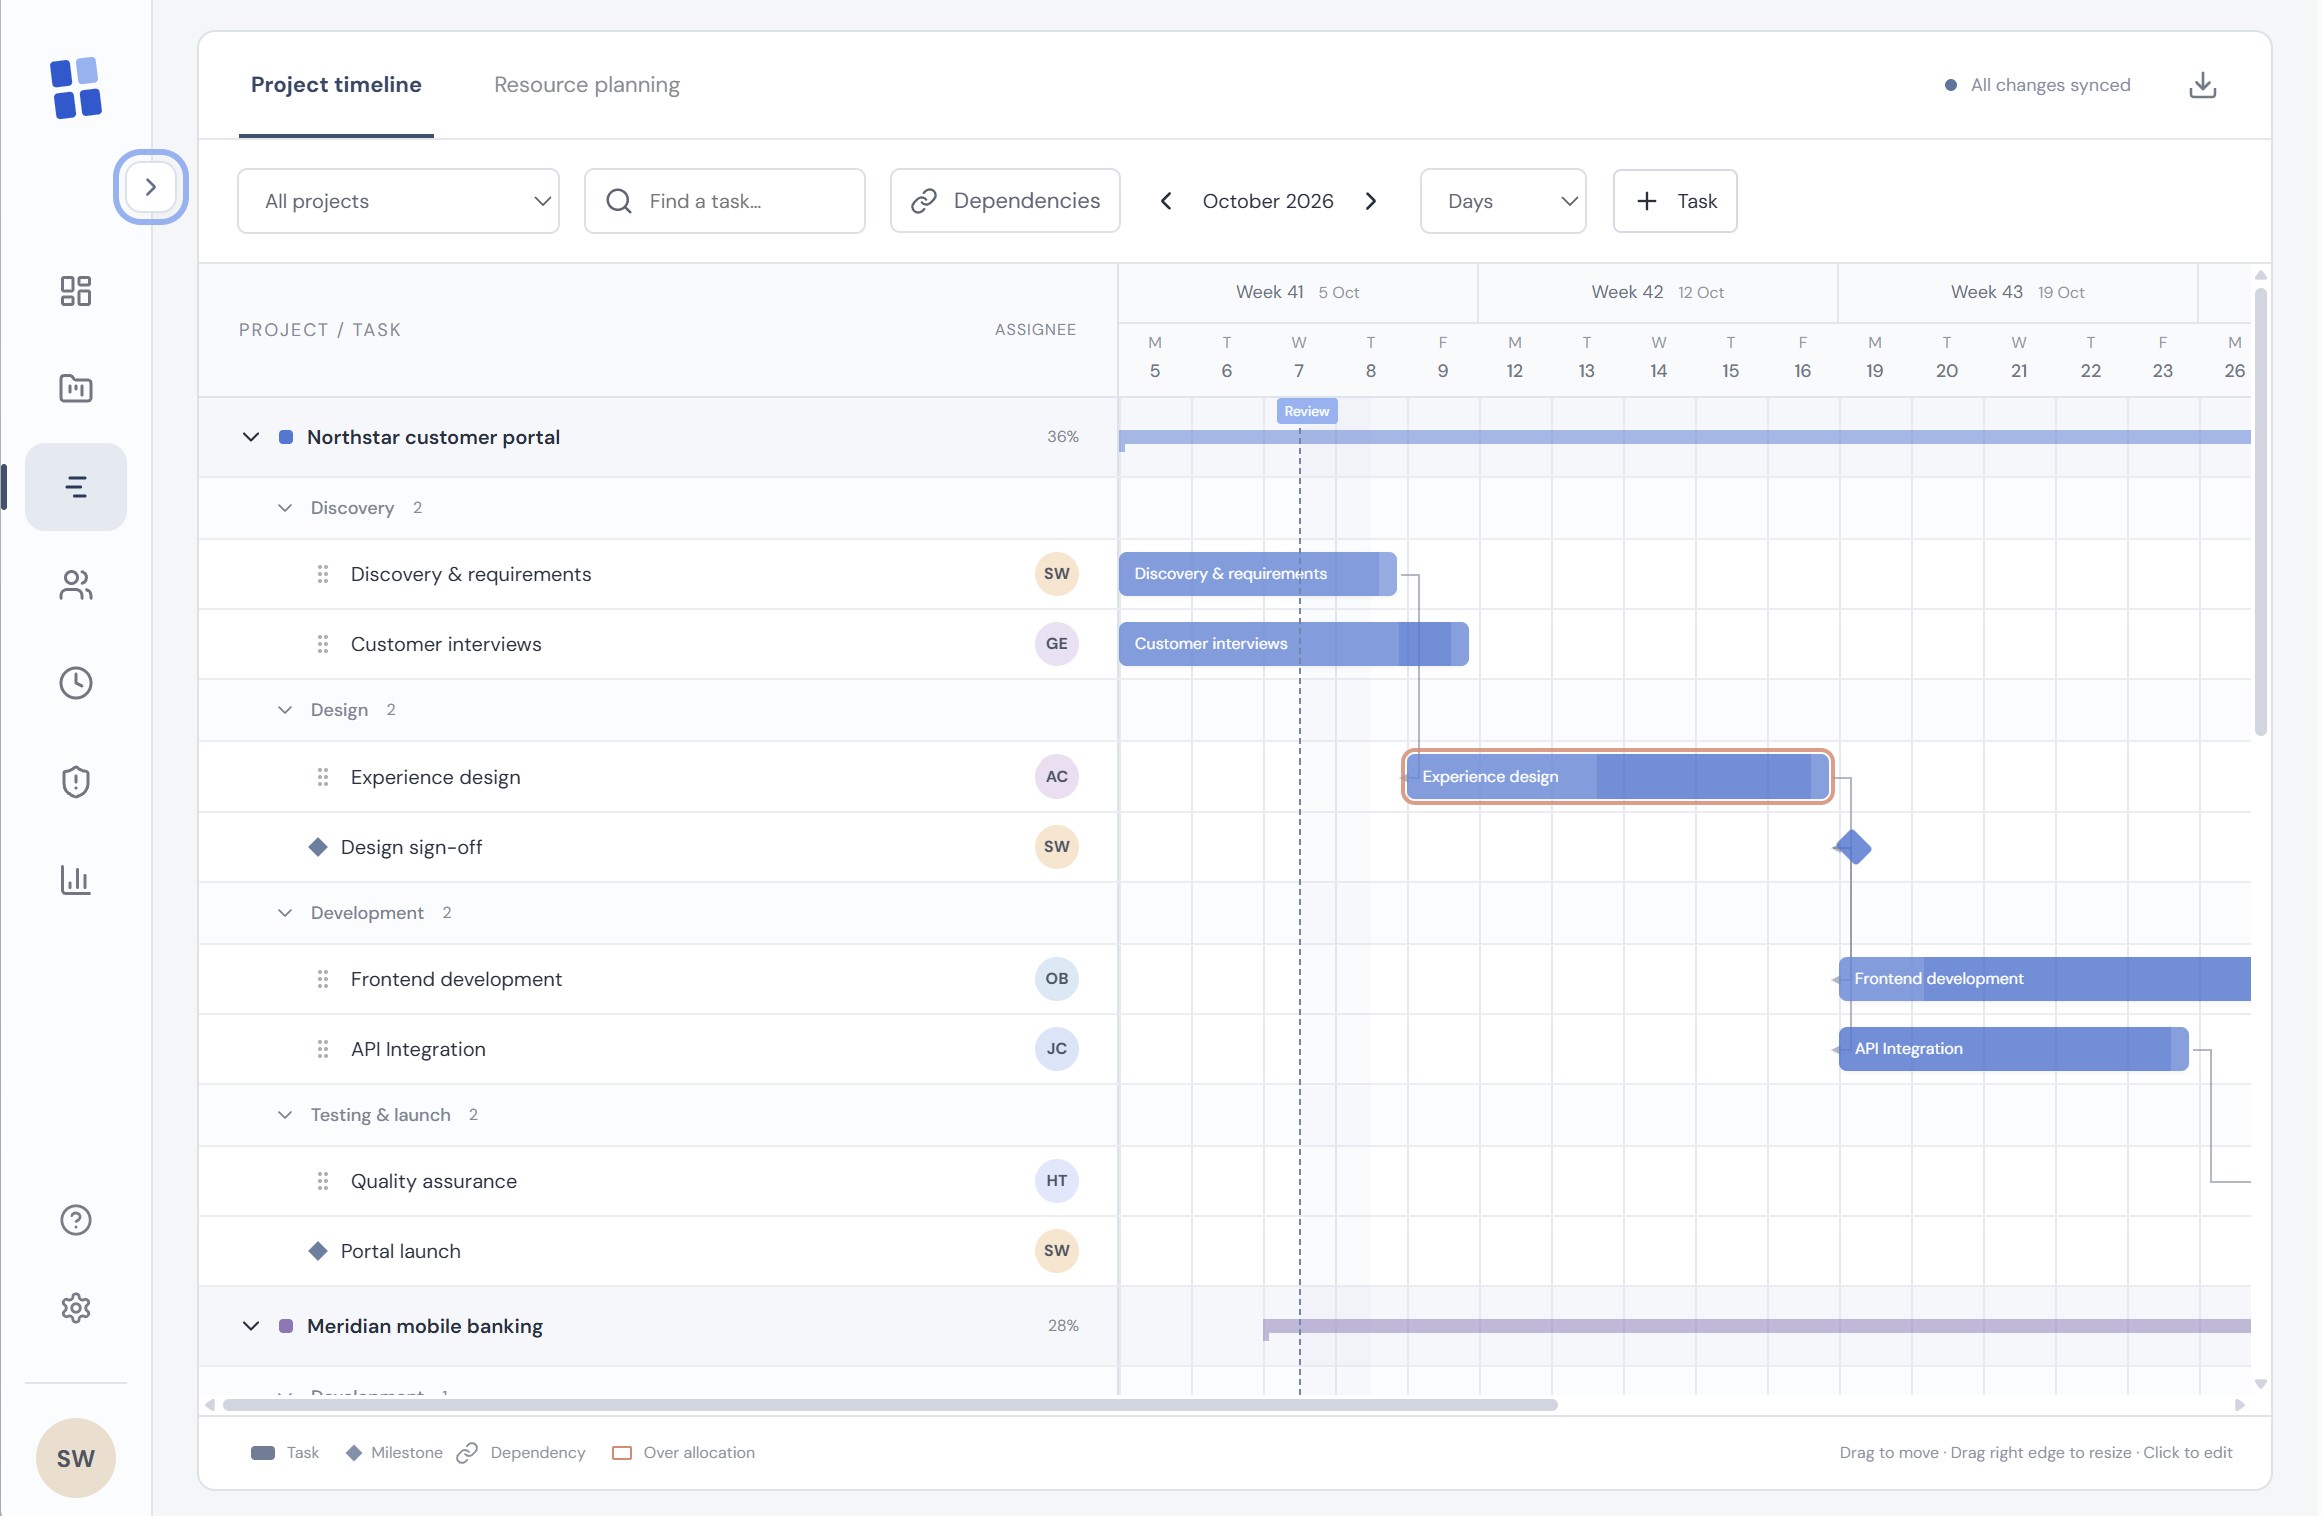Open the dashboard grid icon in sidebar
The height and width of the screenshot is (1516, 2322).
point(76,291)
